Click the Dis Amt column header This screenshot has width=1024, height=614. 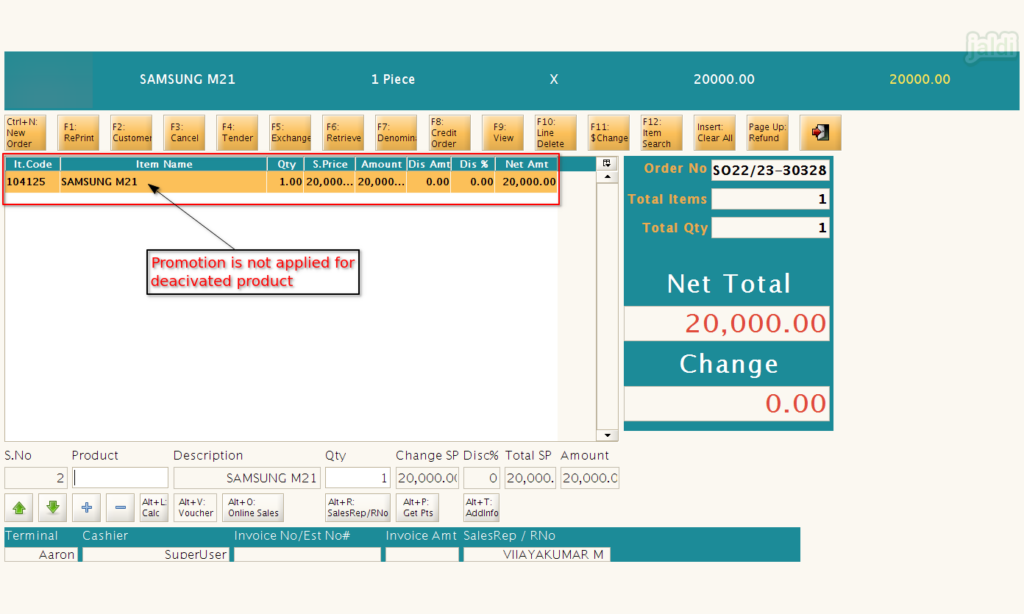(x=429, y=164)
